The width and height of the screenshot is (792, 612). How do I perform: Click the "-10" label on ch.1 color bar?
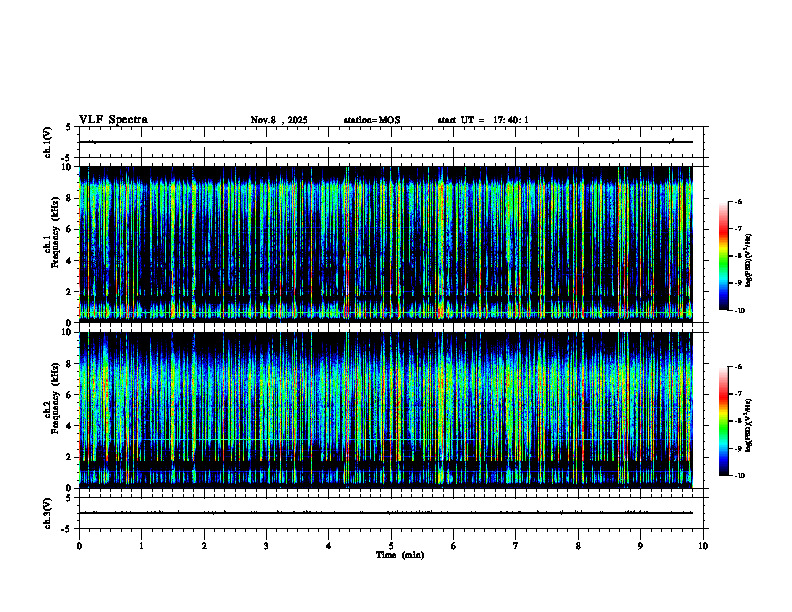[740, 311]
